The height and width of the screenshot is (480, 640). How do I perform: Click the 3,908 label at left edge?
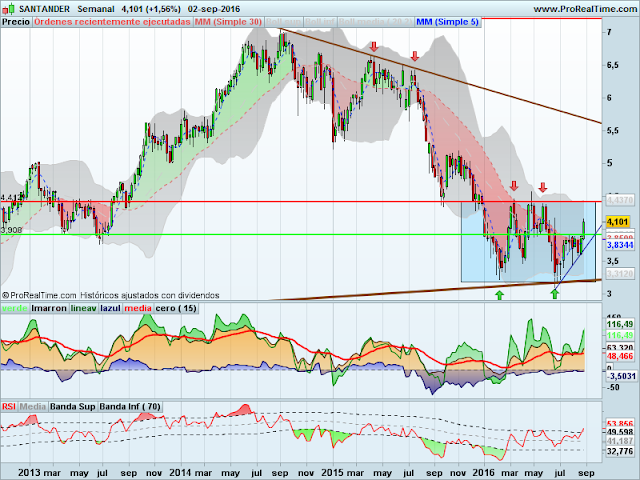click(x=11, y=230)
